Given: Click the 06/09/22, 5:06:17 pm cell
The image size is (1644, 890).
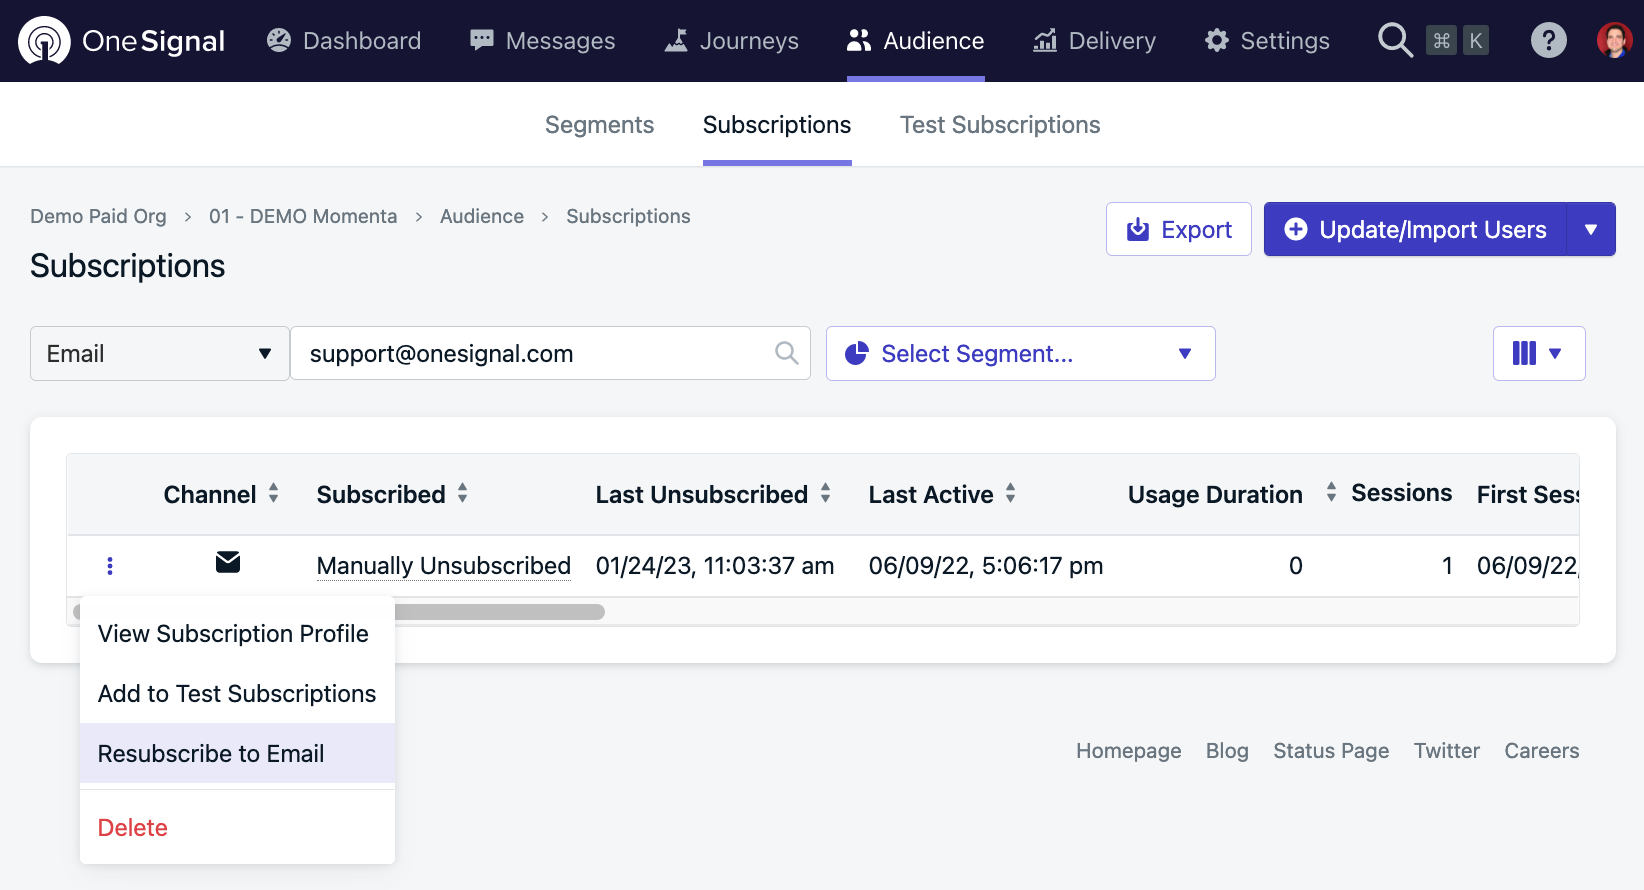Looking at the screenshot, I should click(986, 566).
